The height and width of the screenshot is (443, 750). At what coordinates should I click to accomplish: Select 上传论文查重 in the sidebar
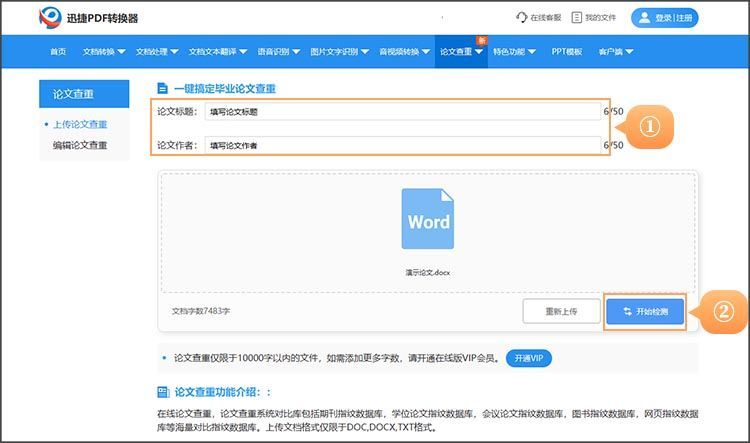(80, 124)
